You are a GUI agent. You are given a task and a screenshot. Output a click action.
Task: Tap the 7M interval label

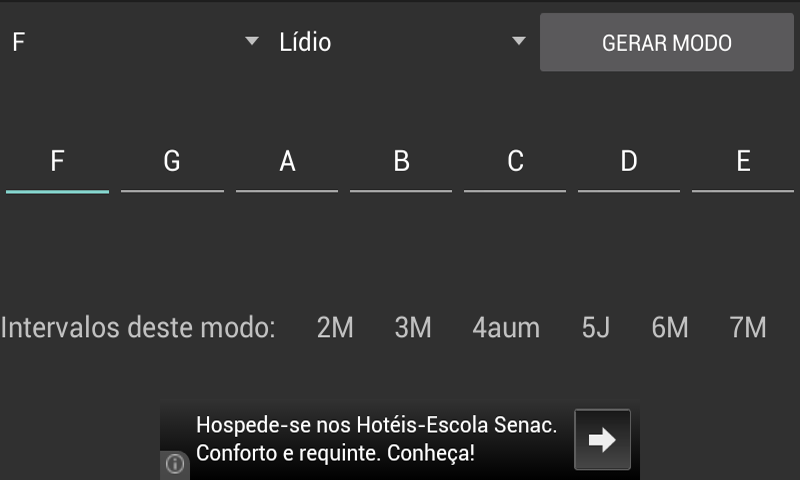(748, 327)
